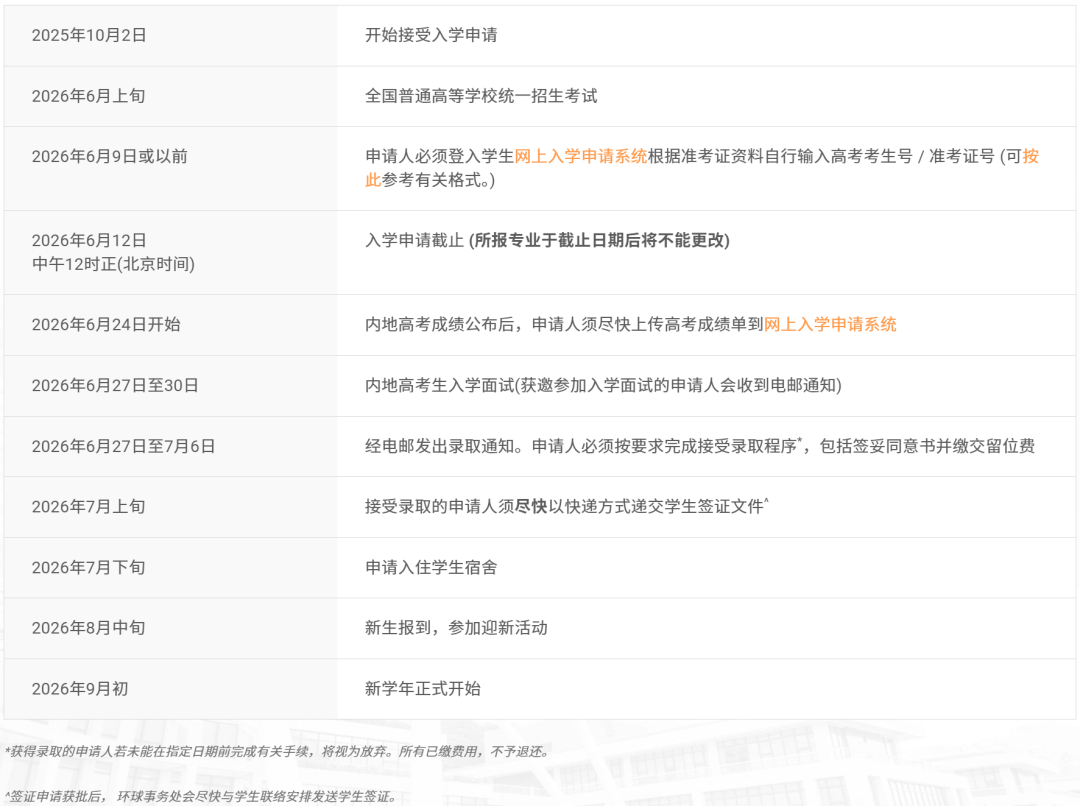Click the 按此 format reference link
The height and width of the screenshot is (806, 1080).
coord(1030,156)
